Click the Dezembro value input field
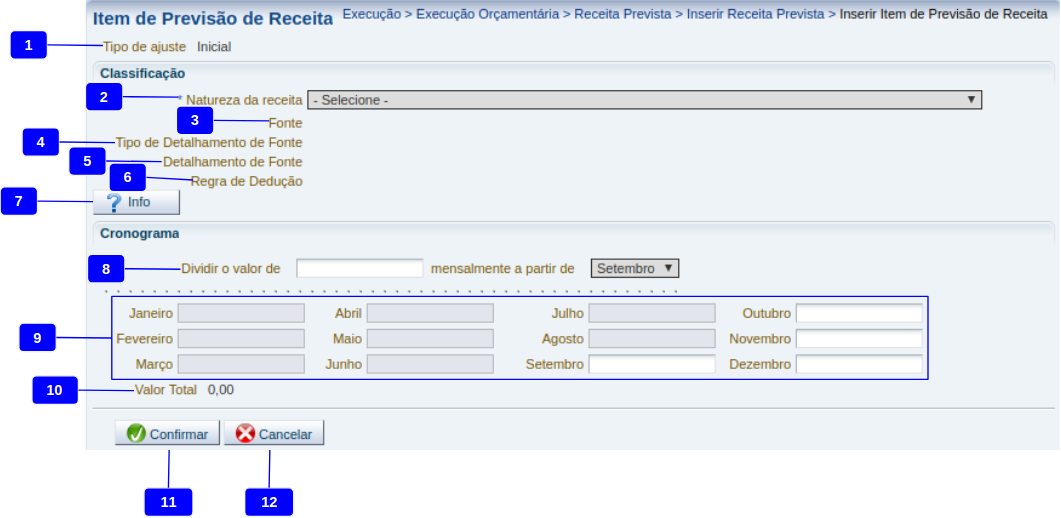The width and height of the screenshot is (1061, 518). pos(858,364)
